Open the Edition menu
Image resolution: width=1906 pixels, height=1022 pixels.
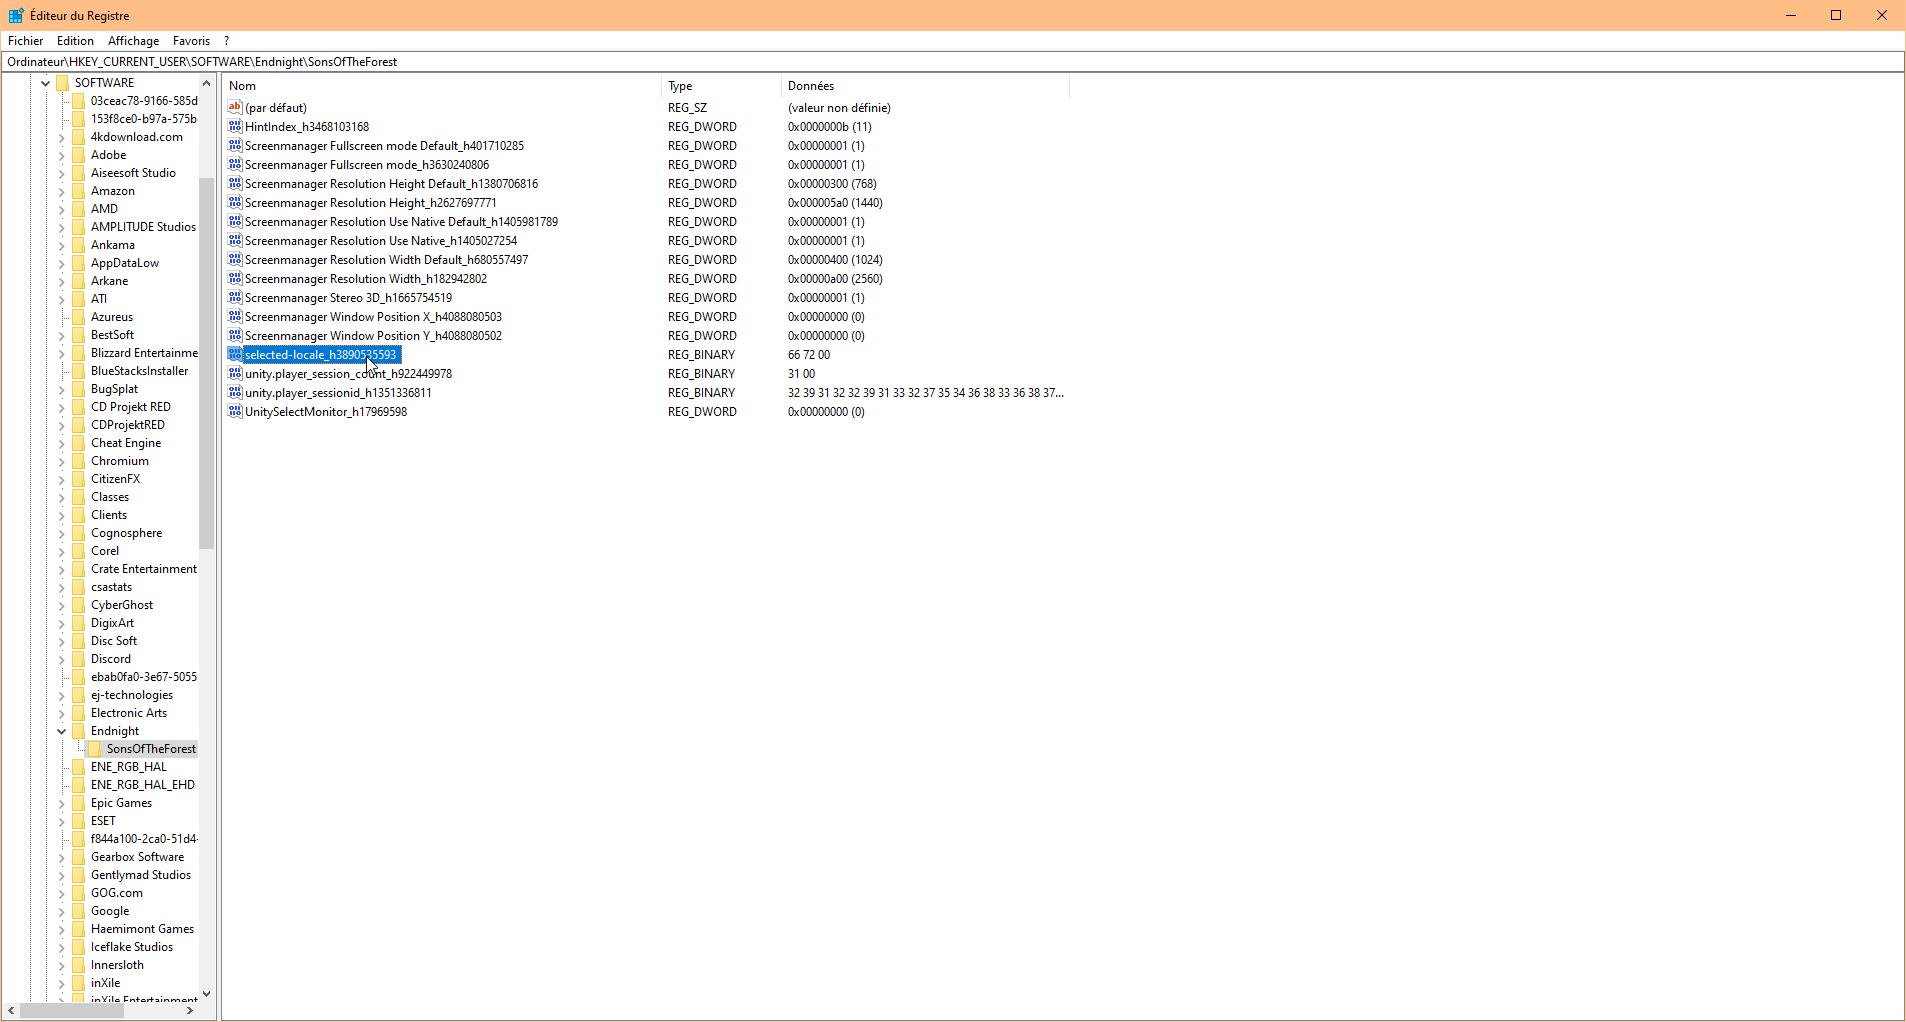click(x=74, y=40)
